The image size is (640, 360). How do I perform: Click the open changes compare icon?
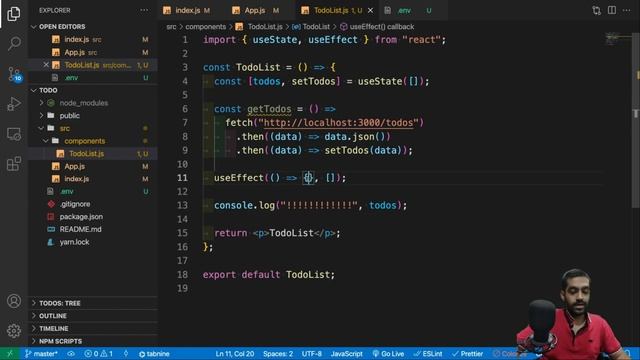[x=596, y=10]
